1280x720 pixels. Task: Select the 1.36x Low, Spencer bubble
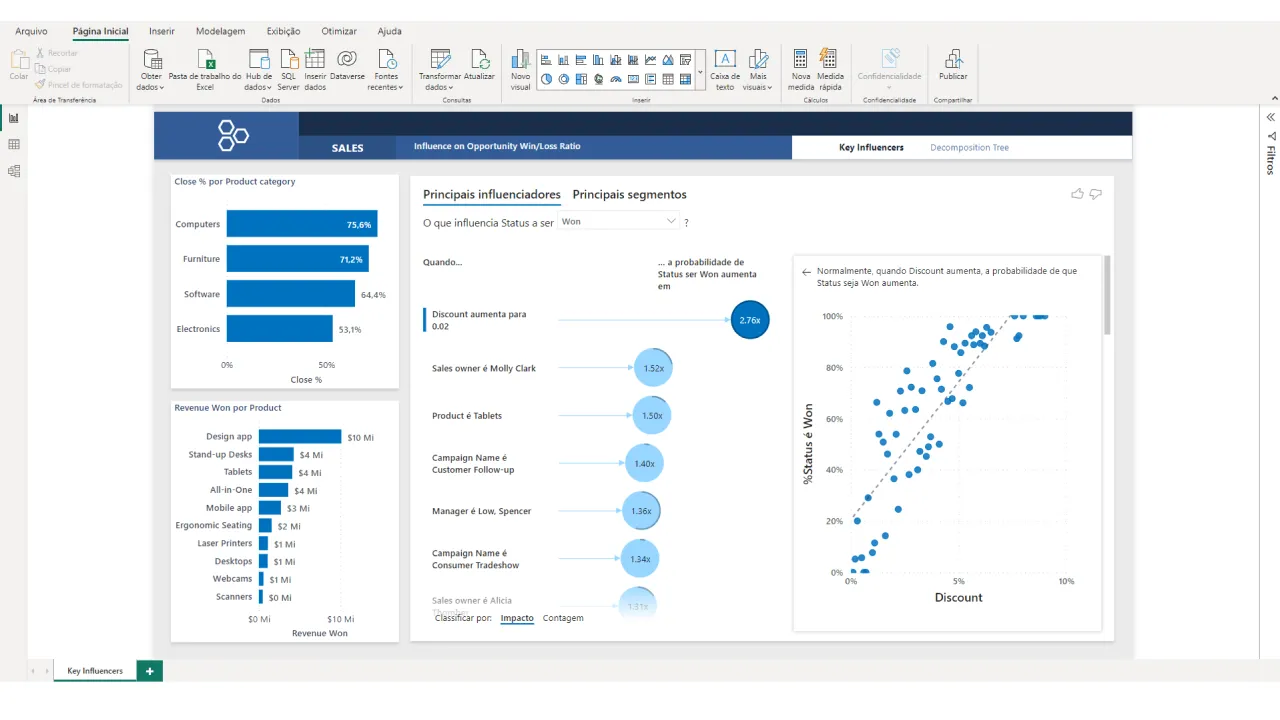tap(641, 511)
